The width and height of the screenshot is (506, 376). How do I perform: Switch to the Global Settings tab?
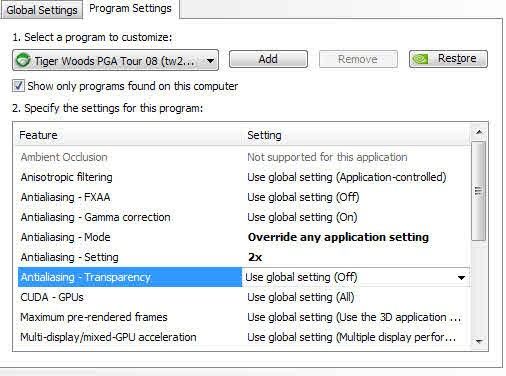42,10
